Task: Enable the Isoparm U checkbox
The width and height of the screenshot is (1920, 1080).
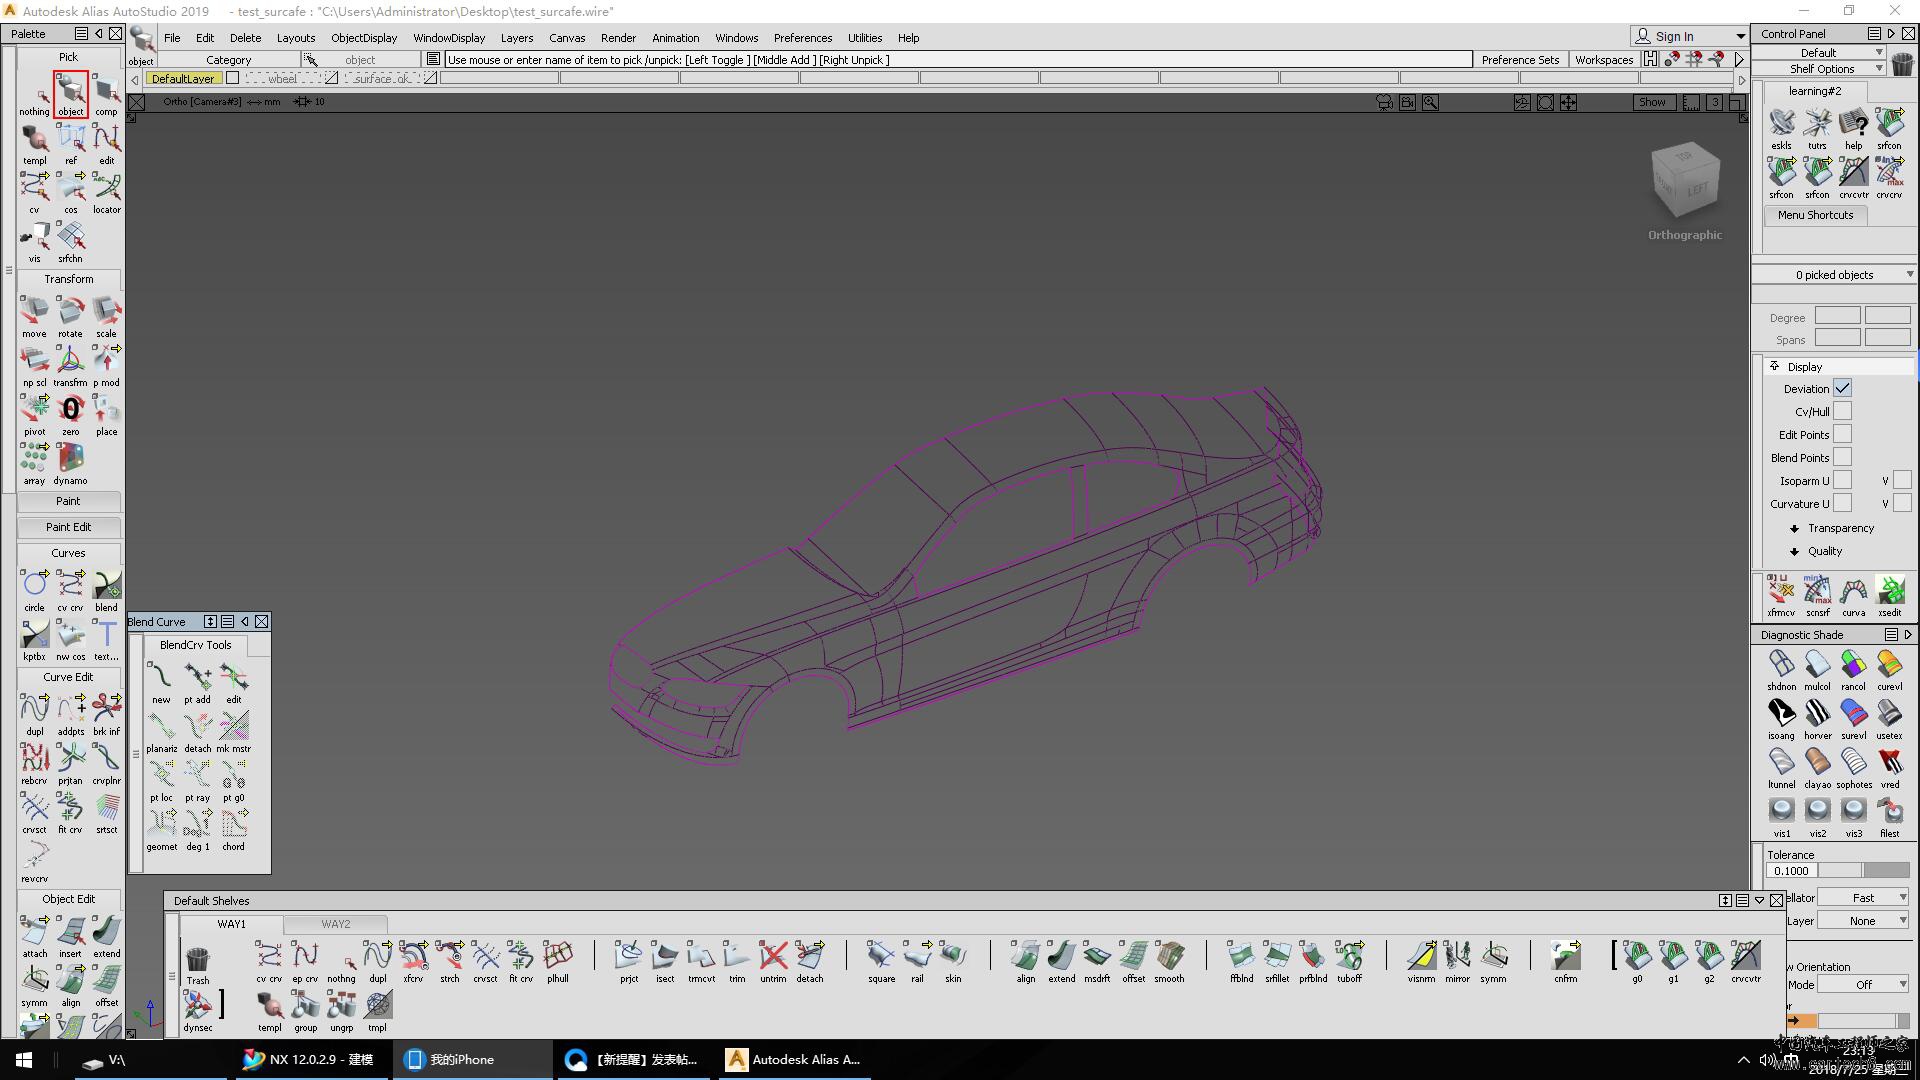Action: click(1842, 480)
